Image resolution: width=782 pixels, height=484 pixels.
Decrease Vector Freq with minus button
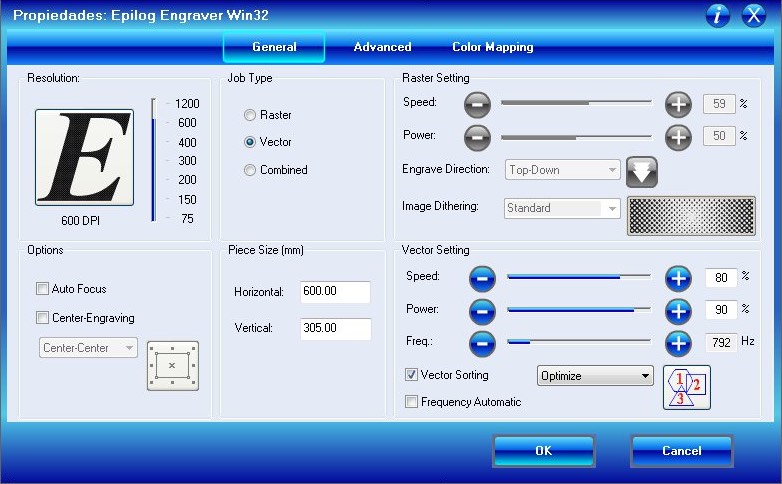tap(482, 344)
